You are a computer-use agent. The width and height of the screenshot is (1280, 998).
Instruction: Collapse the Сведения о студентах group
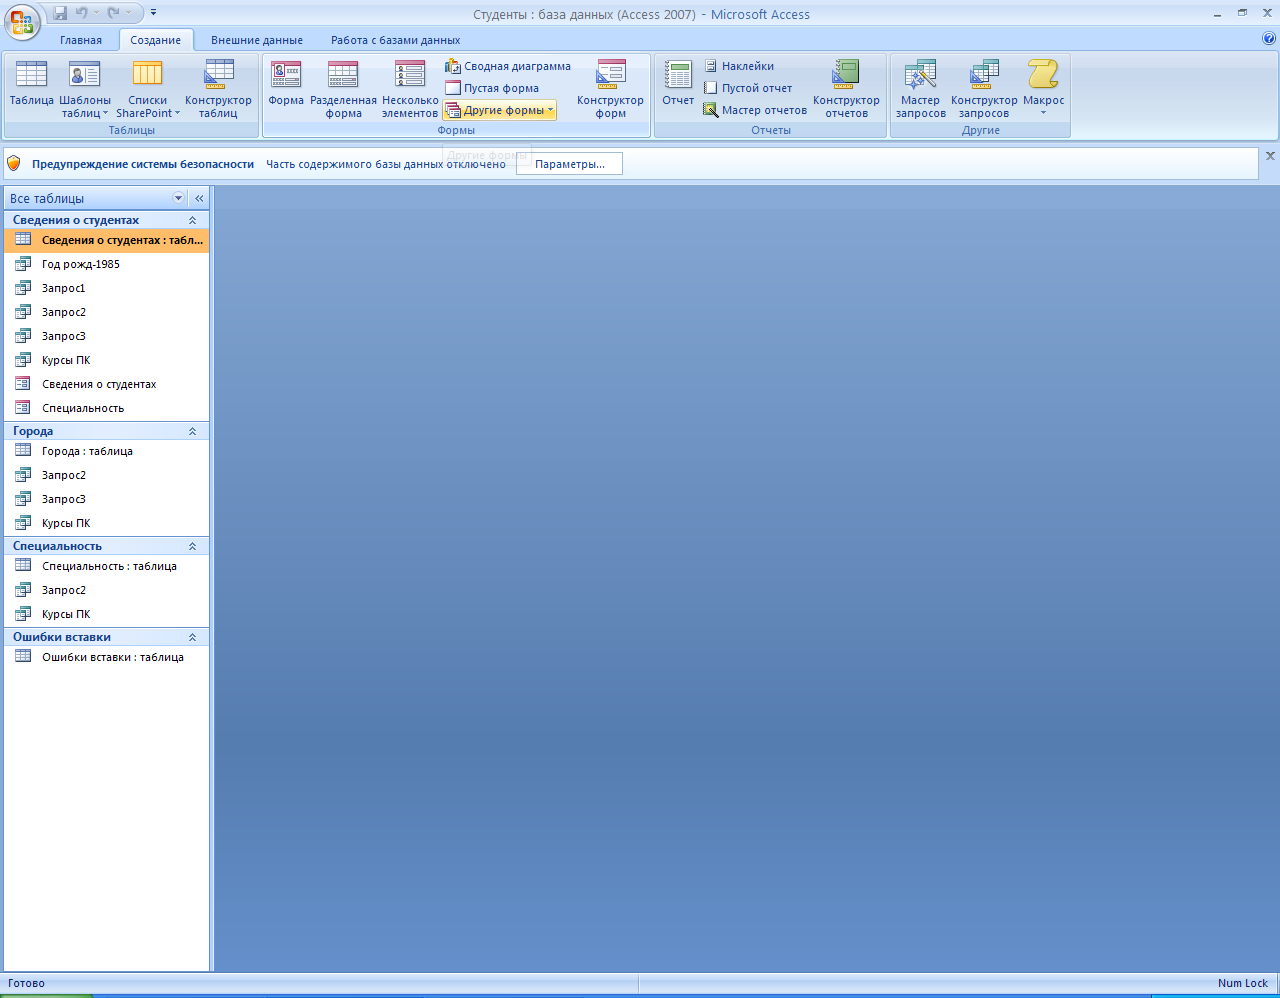point(193,220)
